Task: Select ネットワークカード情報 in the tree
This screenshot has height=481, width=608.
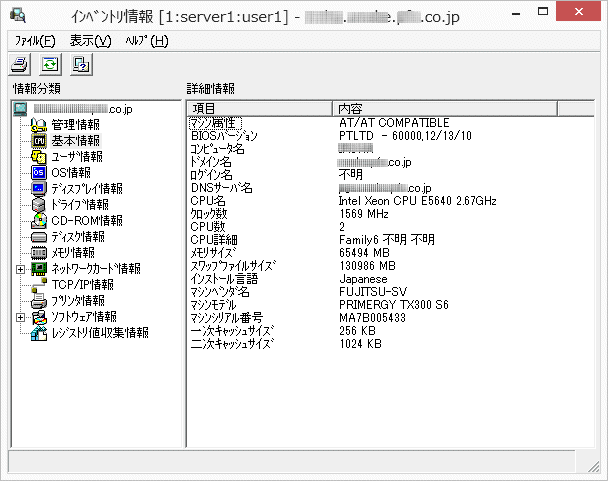Action: [x=96, y=268]
